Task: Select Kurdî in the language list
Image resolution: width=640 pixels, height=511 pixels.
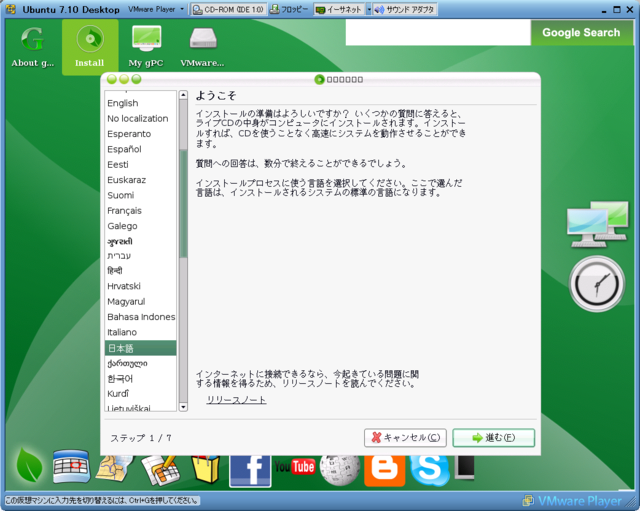Action: (140, 394)
